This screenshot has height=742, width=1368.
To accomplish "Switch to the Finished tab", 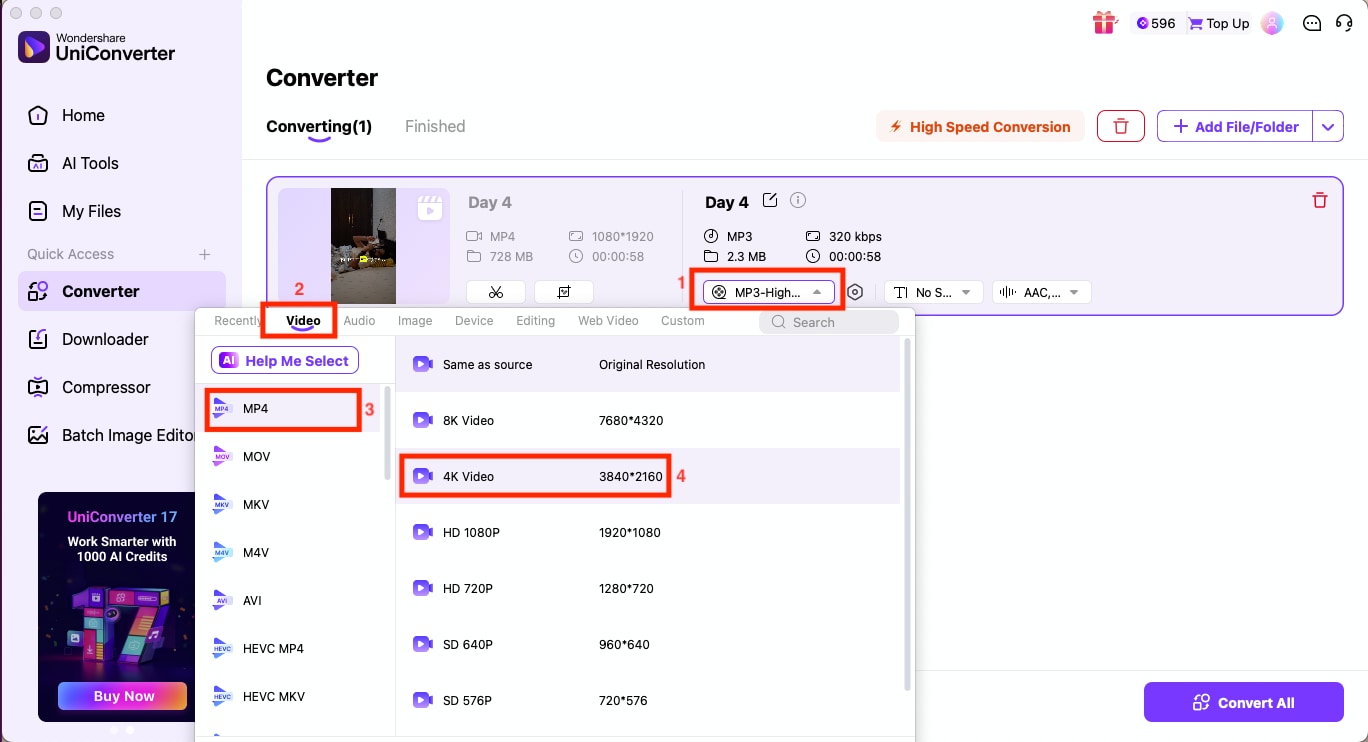I will [435, 126].
